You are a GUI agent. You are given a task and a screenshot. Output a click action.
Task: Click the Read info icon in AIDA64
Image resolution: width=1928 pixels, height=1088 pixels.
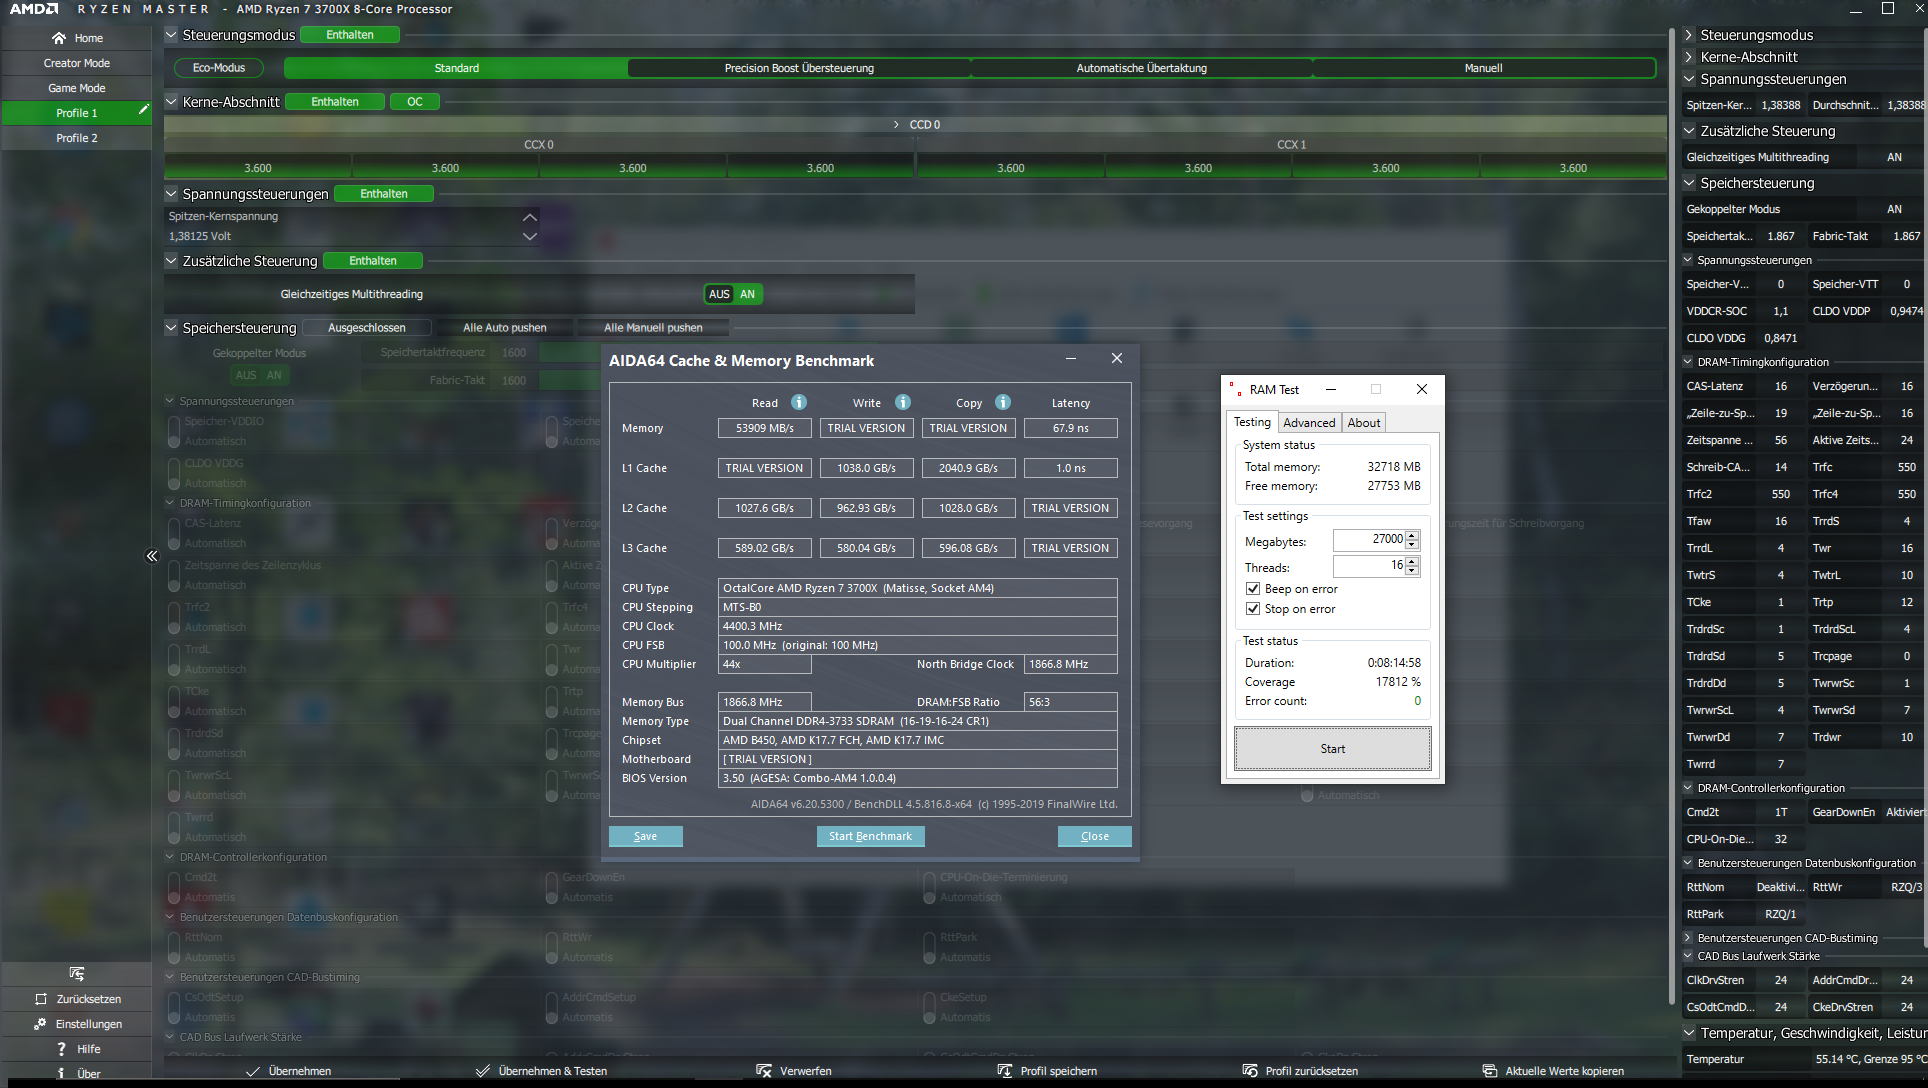pyautogui.click(x=799, y=402)
